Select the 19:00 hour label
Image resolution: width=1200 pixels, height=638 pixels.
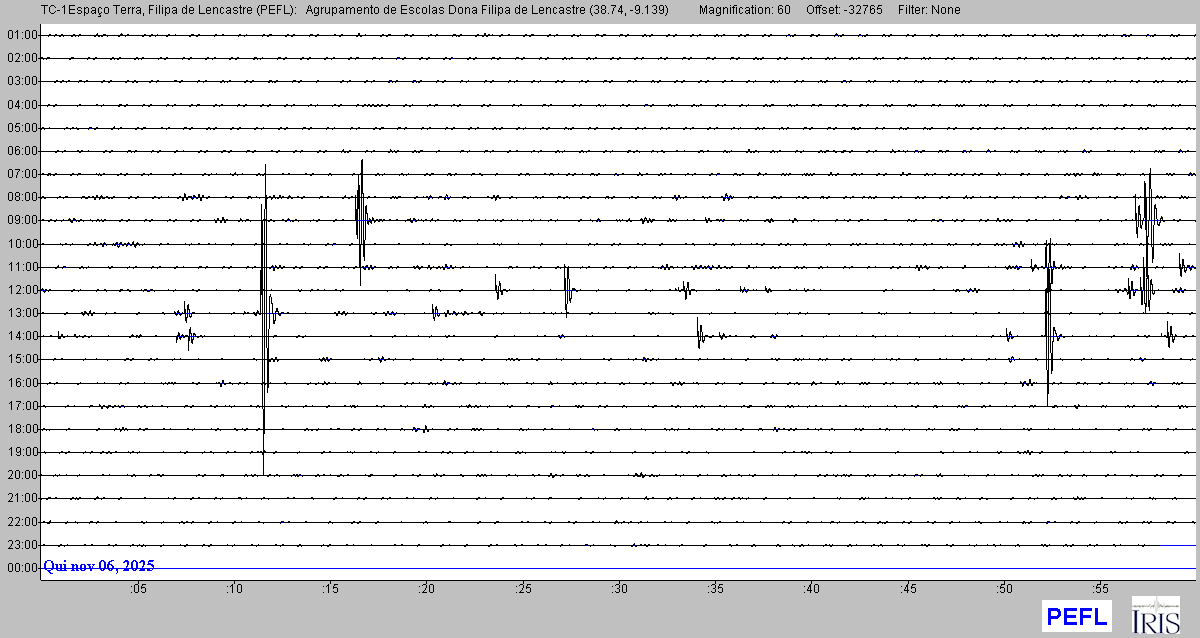22,452
